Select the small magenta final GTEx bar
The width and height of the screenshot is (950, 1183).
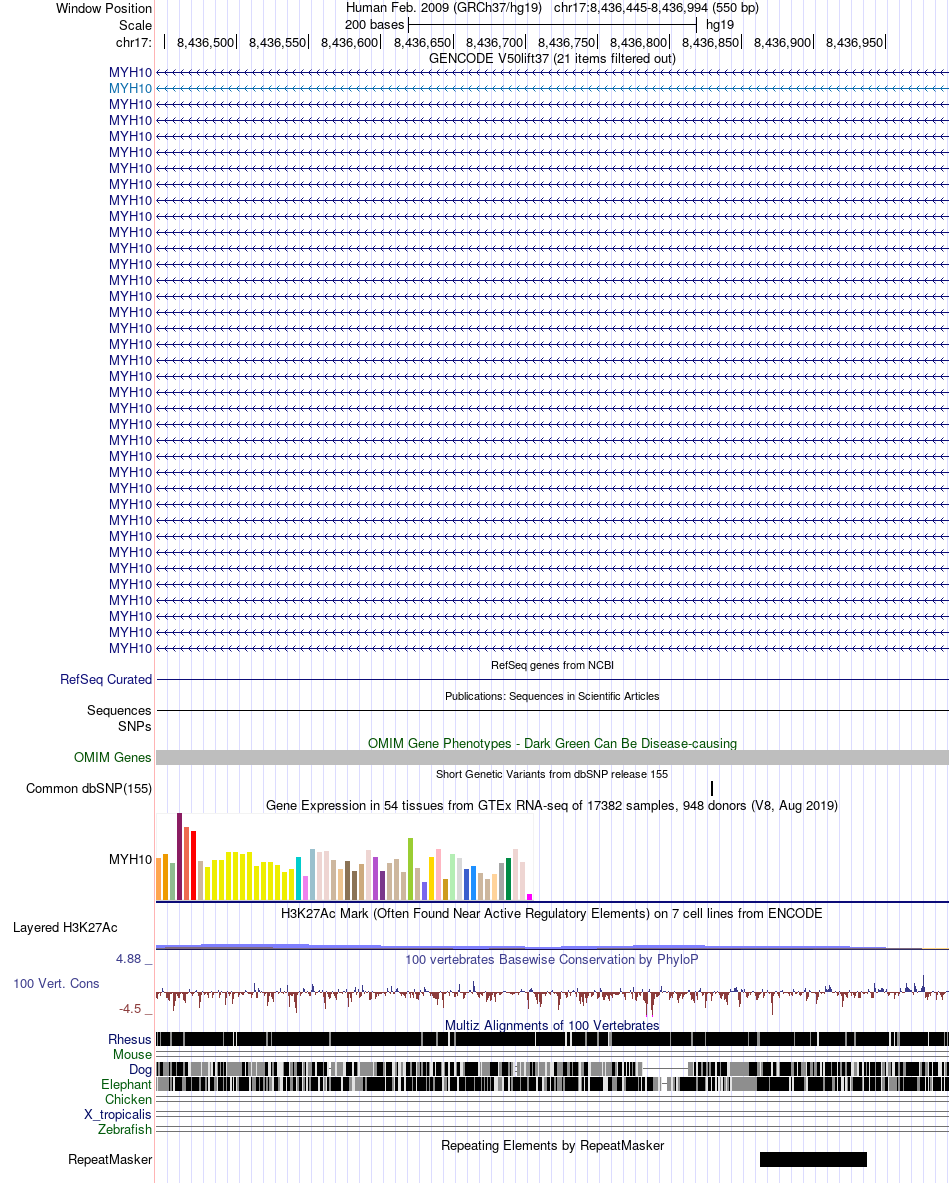point(530,897)
